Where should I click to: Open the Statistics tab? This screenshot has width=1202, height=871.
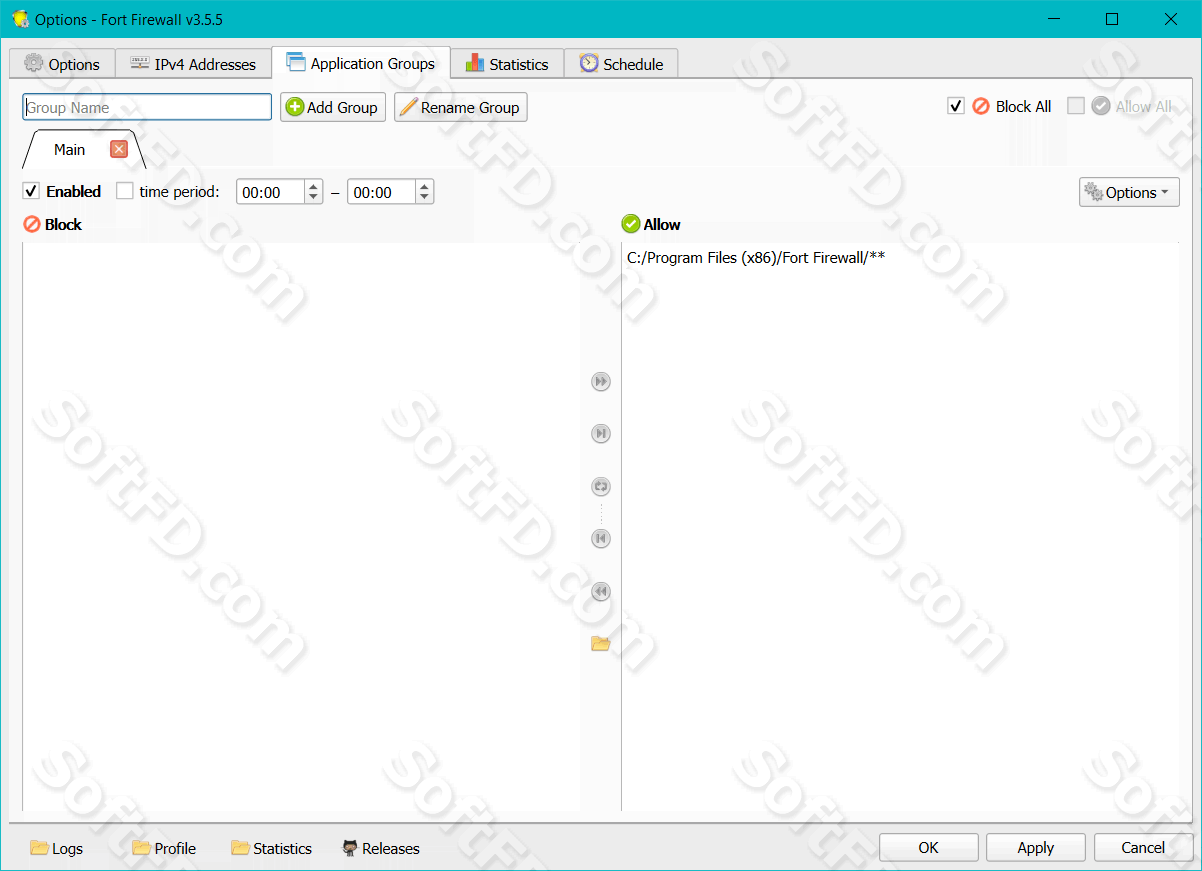(x=507, y=64)
